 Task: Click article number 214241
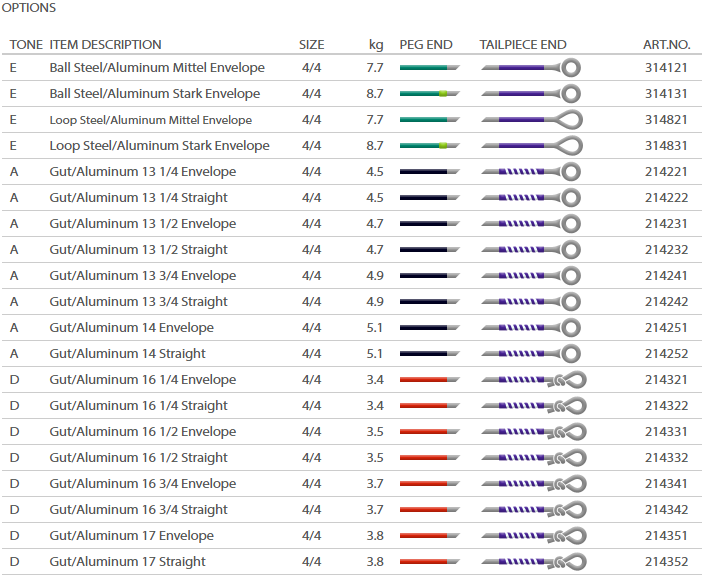(666, 276)
